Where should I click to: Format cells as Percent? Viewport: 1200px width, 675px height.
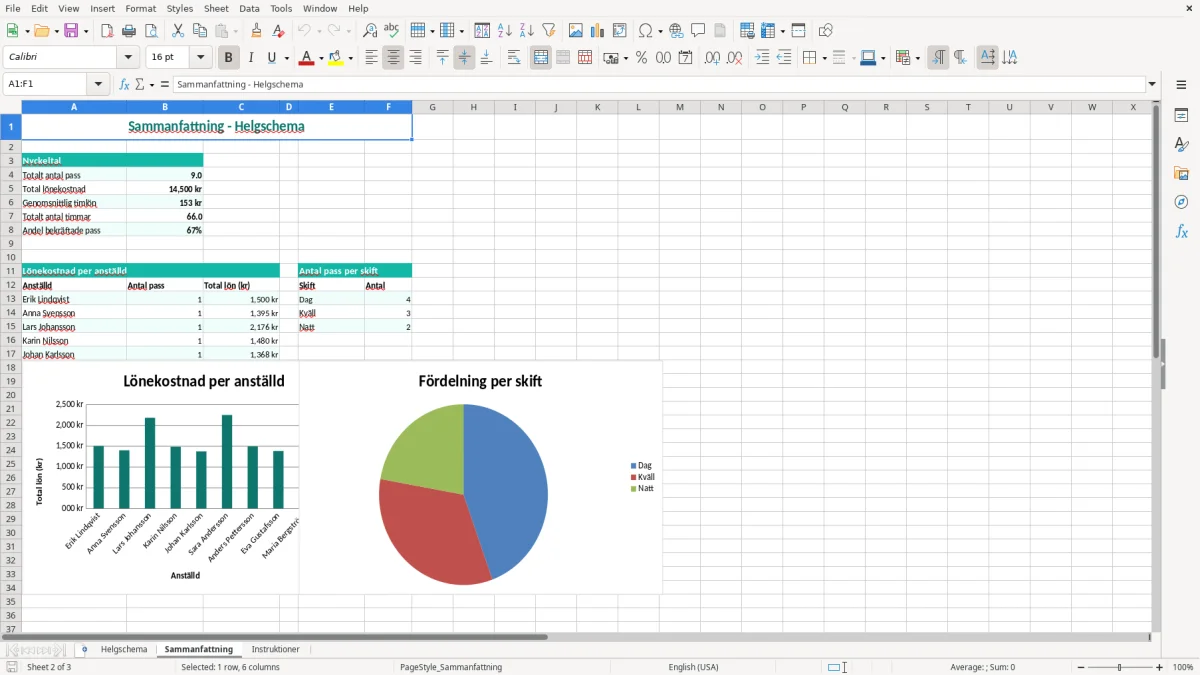[642, 58]
